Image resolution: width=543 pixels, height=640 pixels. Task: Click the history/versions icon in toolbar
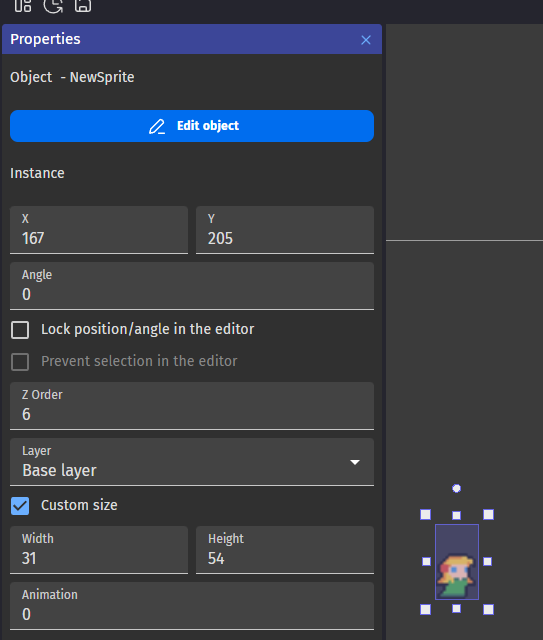coord(53,5)
